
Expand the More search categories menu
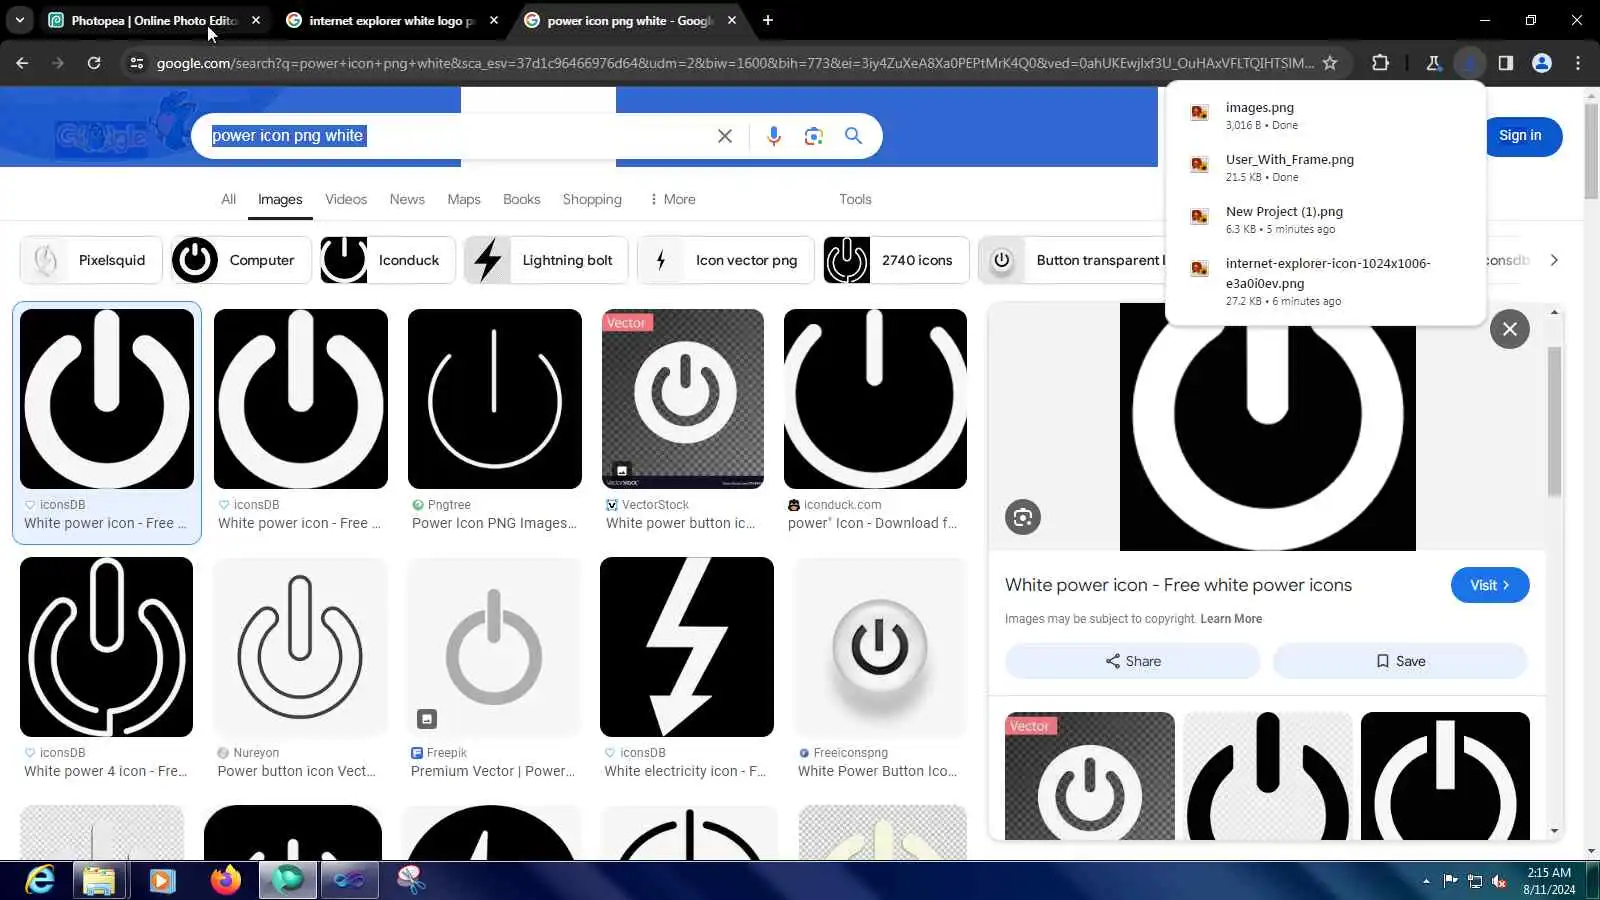coord(673,199)
